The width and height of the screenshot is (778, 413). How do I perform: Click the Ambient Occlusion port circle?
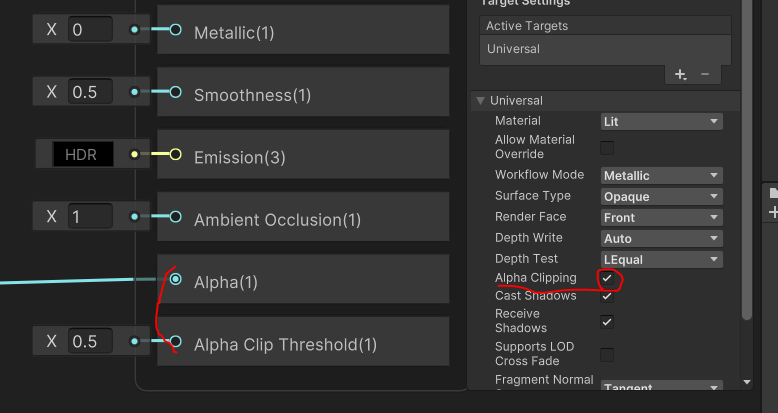click(175, 216)
